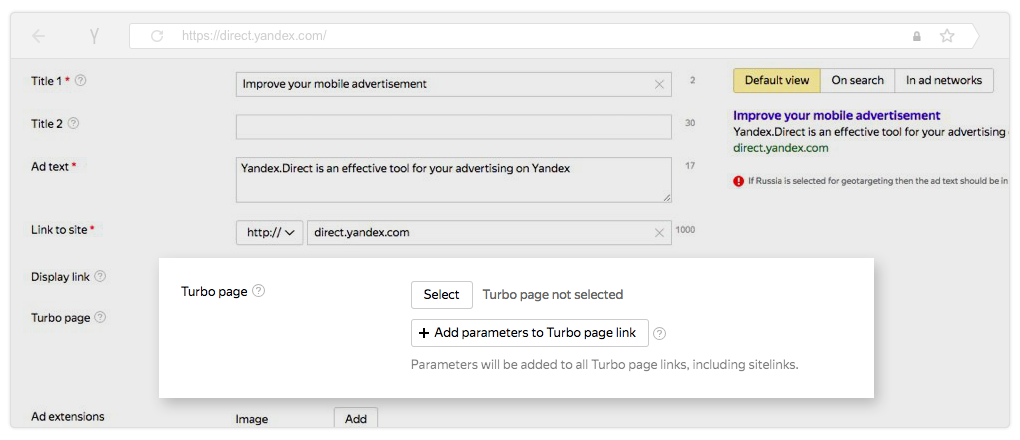Click the browser back arrow icon

pos(38,36)
